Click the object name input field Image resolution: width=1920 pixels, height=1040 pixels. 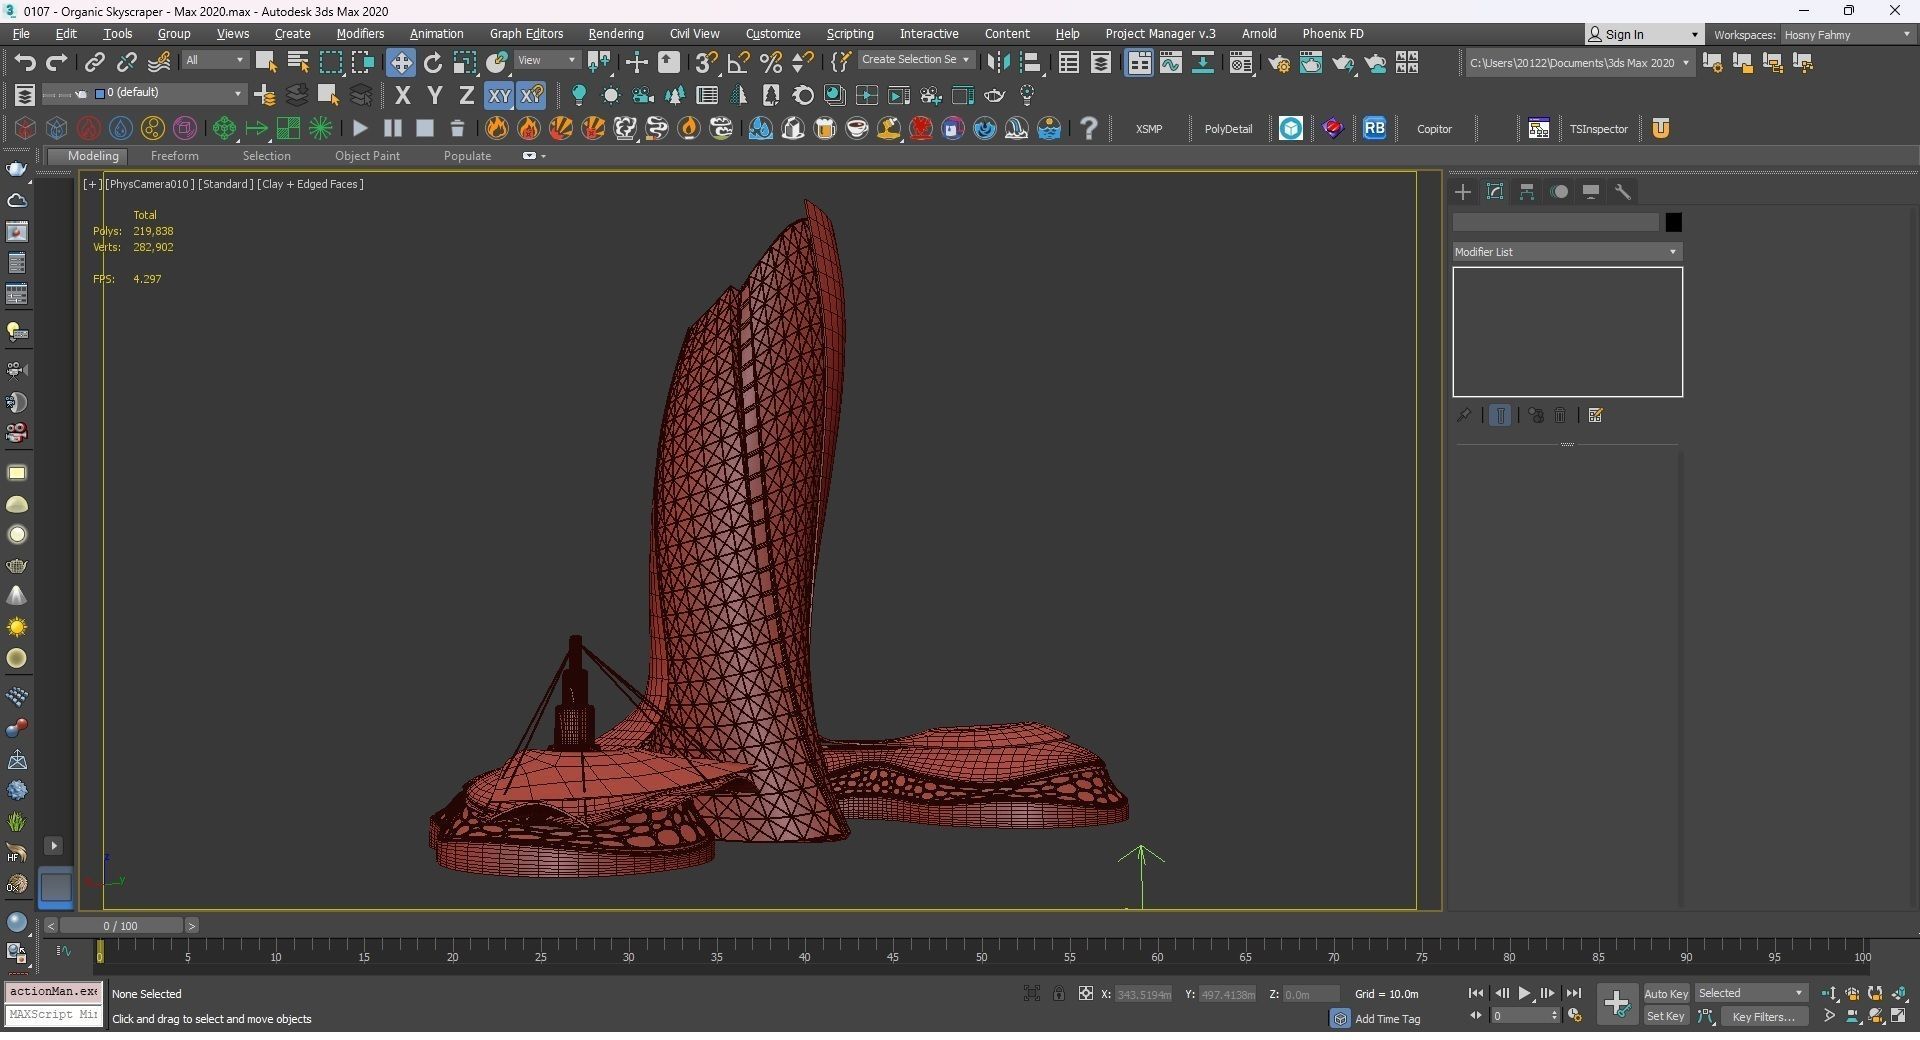click(x=1556, y=223)
